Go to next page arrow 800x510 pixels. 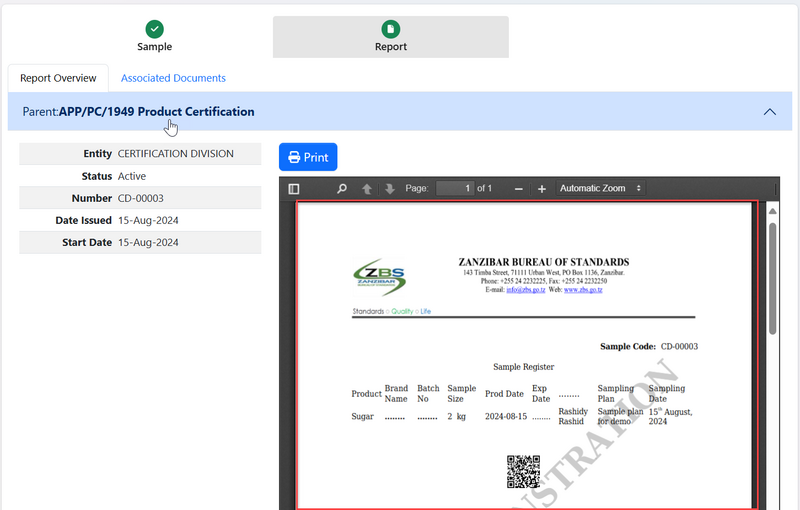coord(389,188)
